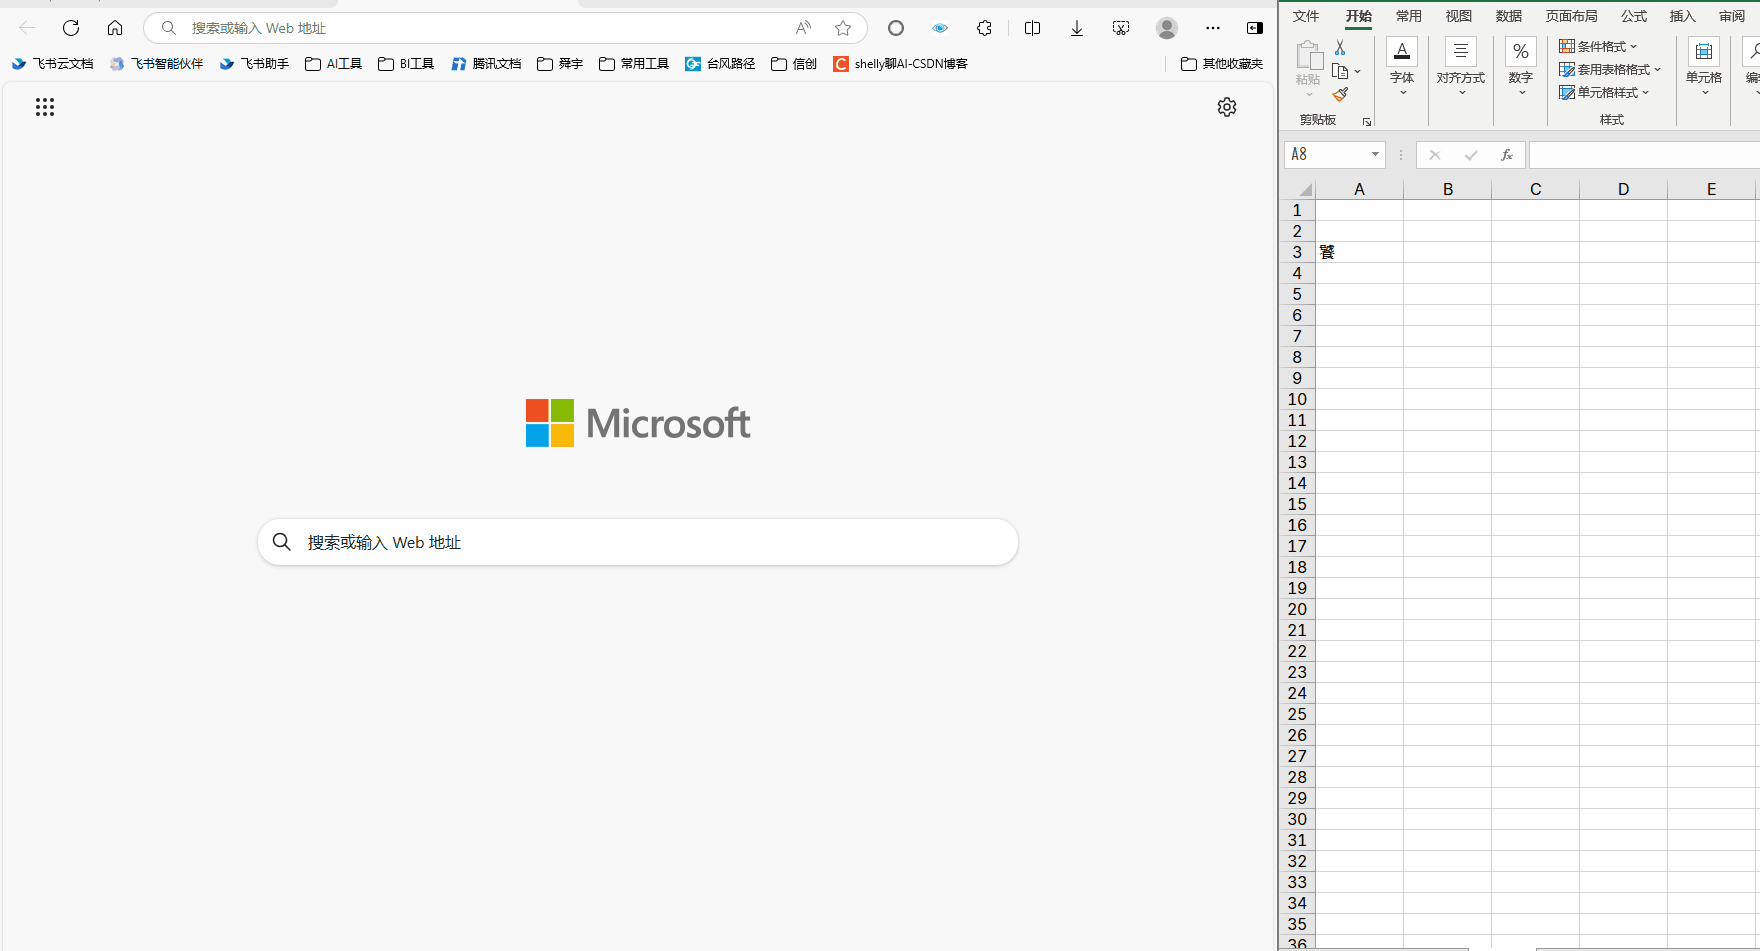
Task: Open the 腾讯文档 bookmark
Action: [x=486, y=63]
